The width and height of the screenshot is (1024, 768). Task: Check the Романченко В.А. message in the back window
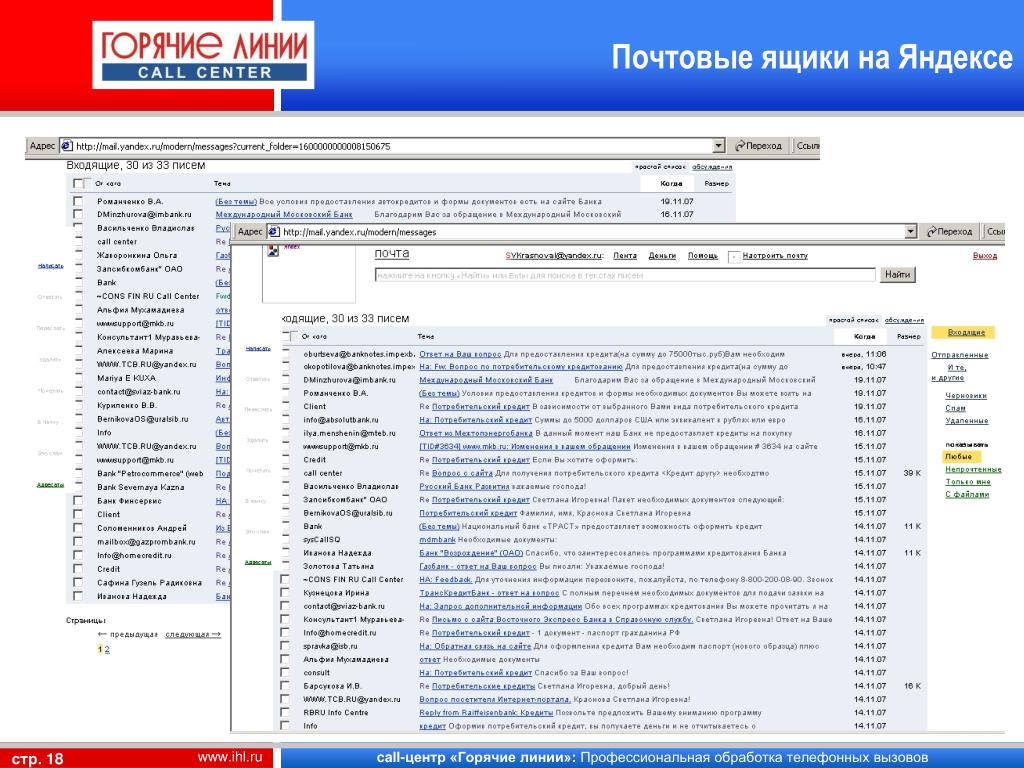click(78, 201)
